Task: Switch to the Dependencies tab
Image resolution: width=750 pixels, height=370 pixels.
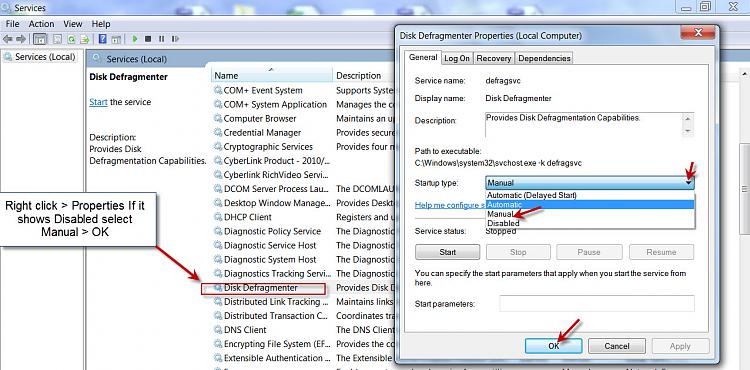Action: click(x=544, y=58)
